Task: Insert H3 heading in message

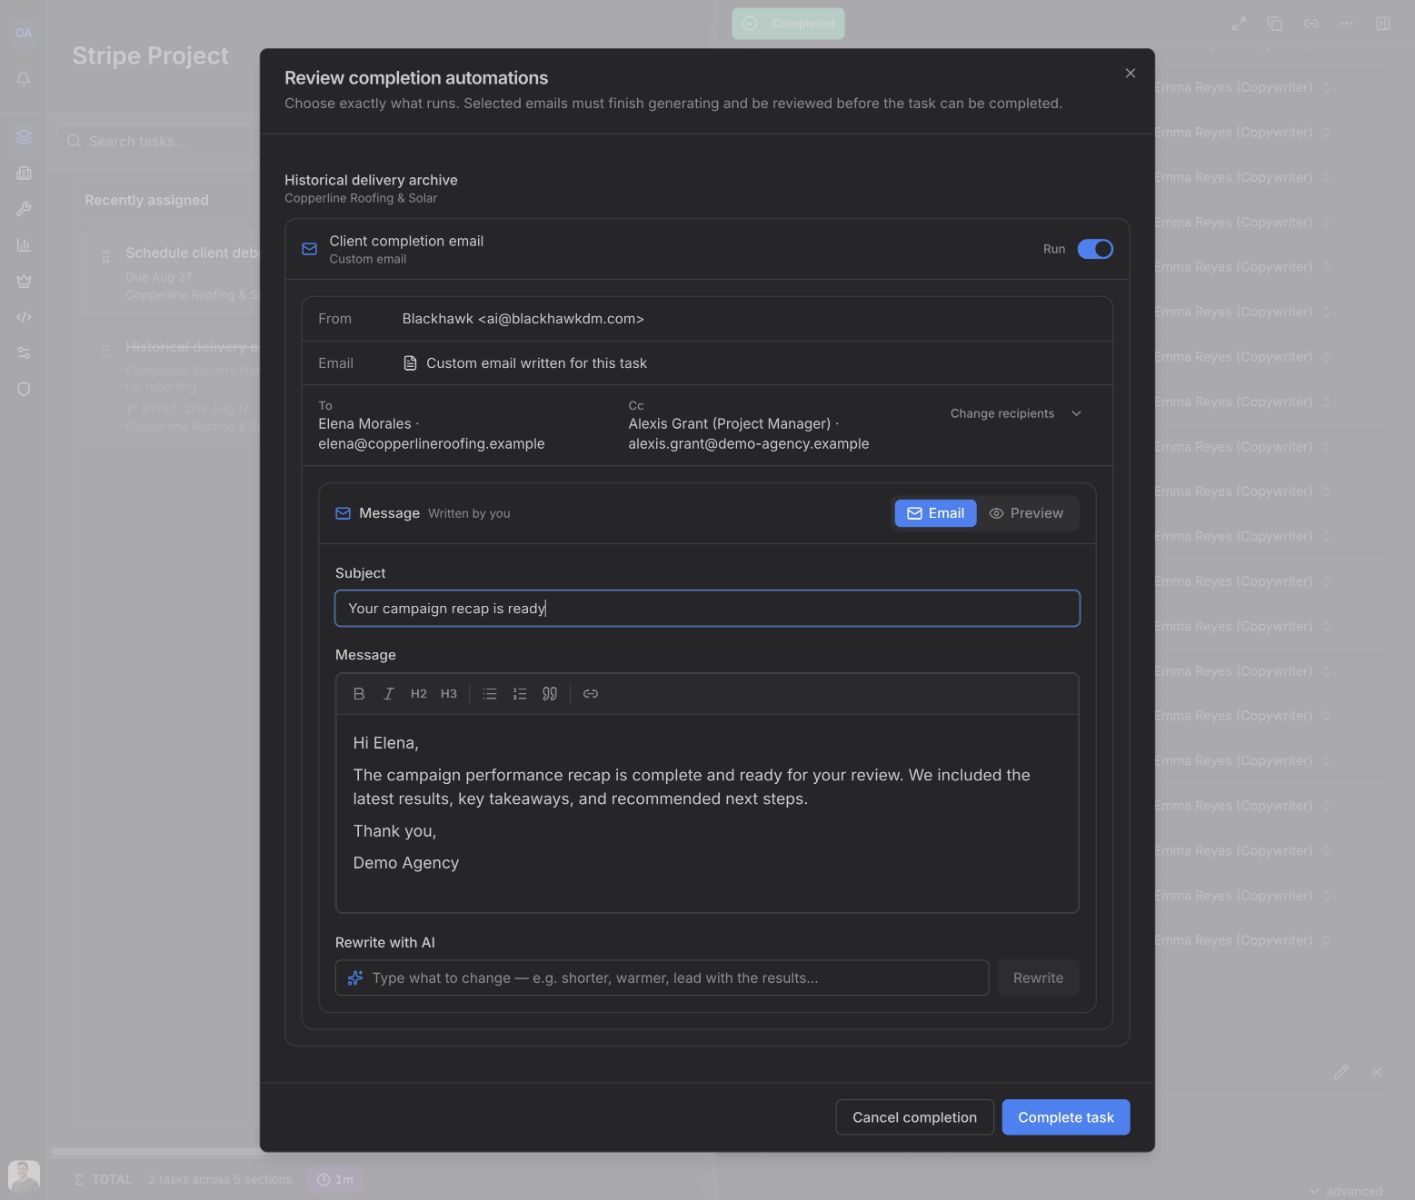Action: [449, 694]
